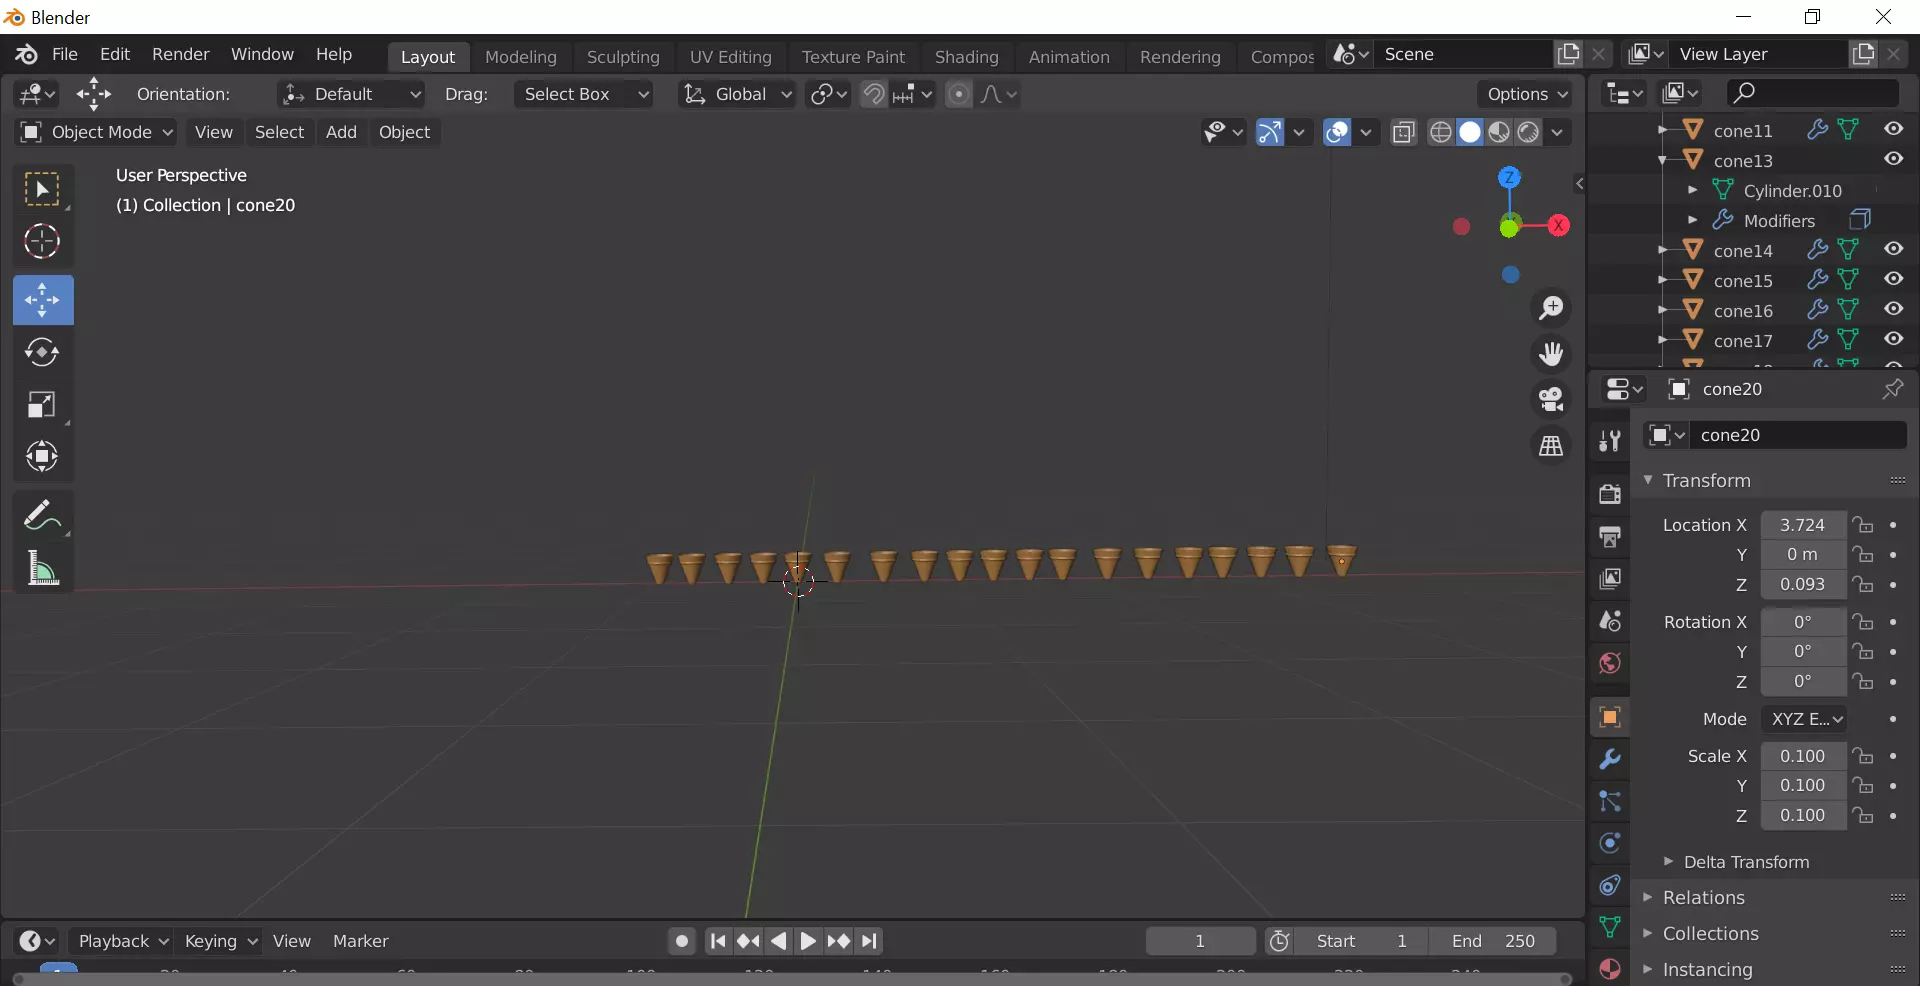Adjust the End frame 250 field
Viewport: 1920px width, 986px height.
pyautogui.click(x=1494, y=941)
